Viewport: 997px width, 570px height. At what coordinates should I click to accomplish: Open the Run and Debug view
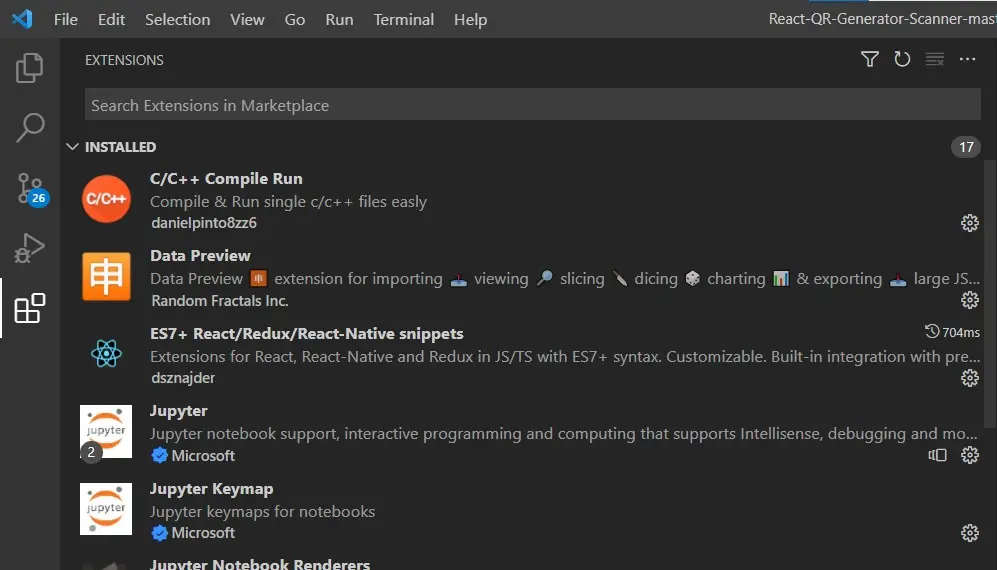[29, 247]
